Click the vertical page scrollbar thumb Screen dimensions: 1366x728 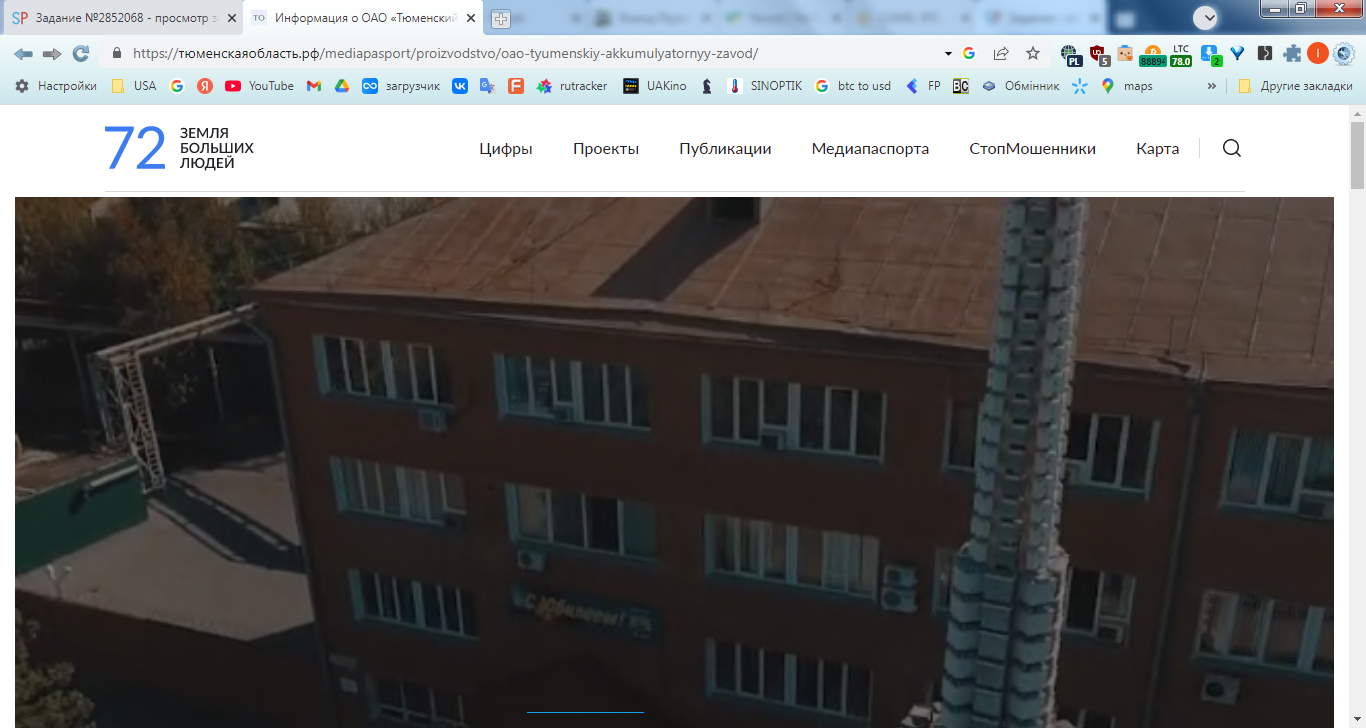(1357, 155)
